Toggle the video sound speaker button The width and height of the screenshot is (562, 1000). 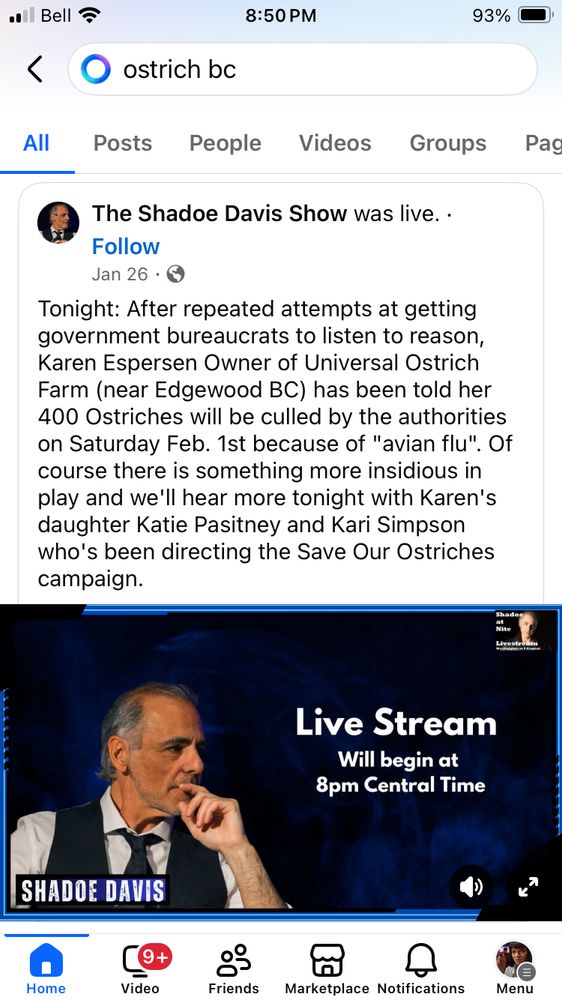click(x=471, y=887)
